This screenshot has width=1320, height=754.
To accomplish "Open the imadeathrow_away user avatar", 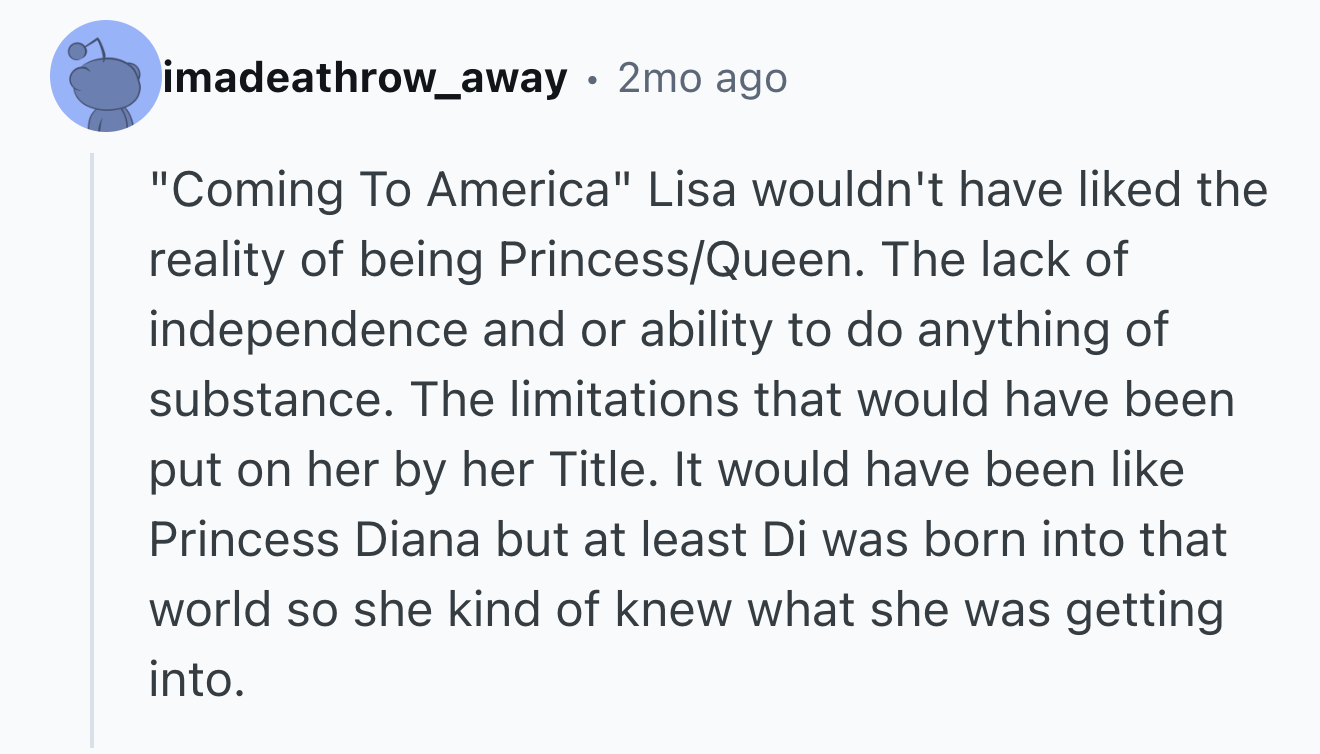I will tap(106, 76).
